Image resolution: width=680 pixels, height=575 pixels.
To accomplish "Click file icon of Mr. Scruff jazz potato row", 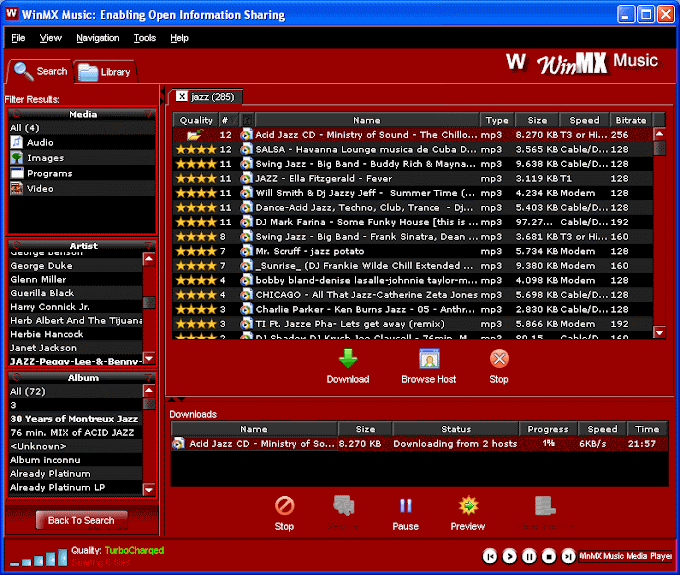I will [x=246, y=252].
